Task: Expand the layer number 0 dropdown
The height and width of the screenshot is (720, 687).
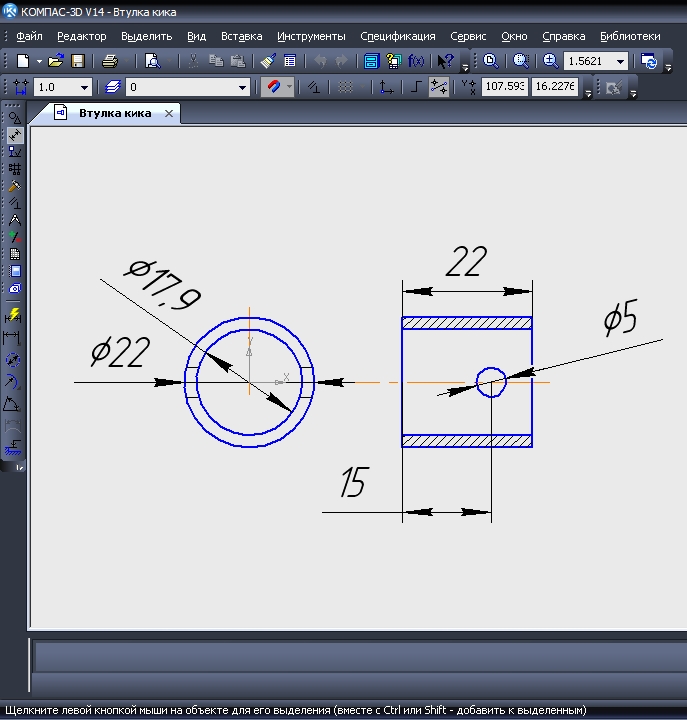Action: (242, 87)
